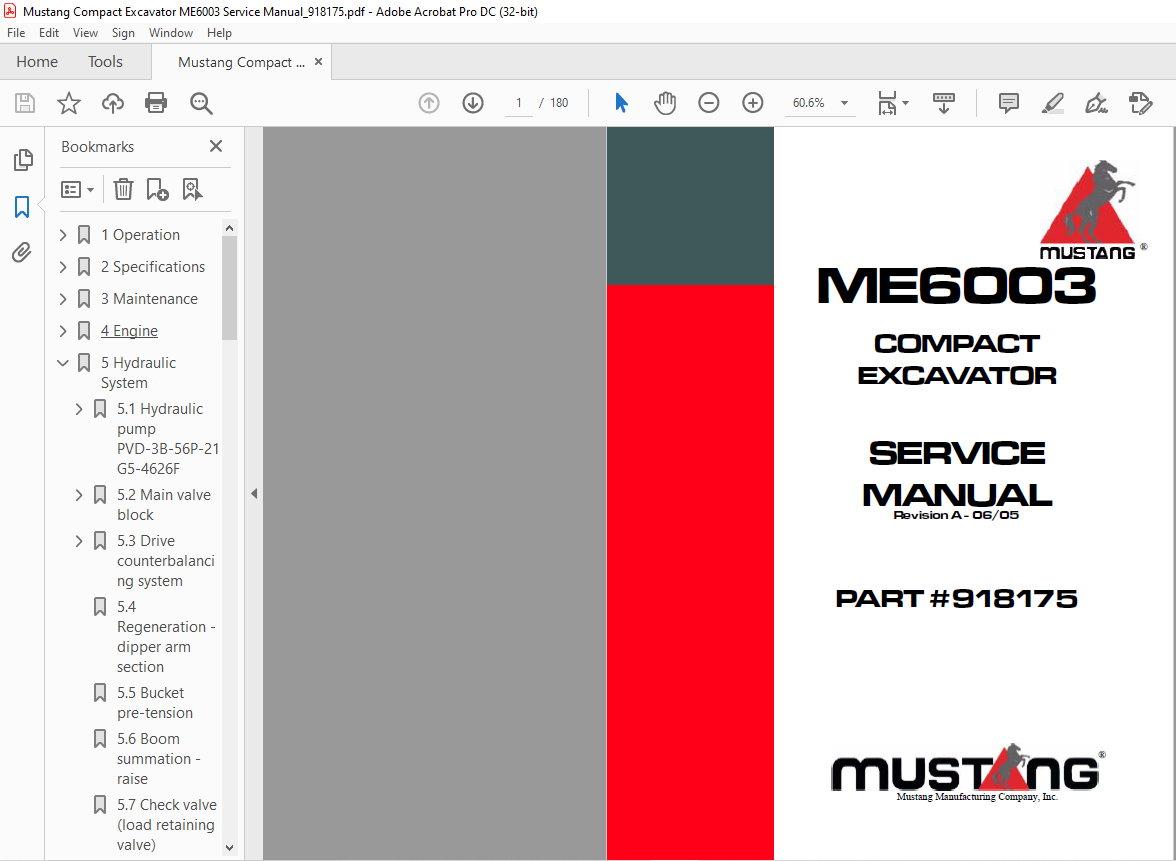Viewport: 1176px width, 861px height.
Task: Go to 5.4 Regeneration dipper arm section
Action: pos(166,637)
